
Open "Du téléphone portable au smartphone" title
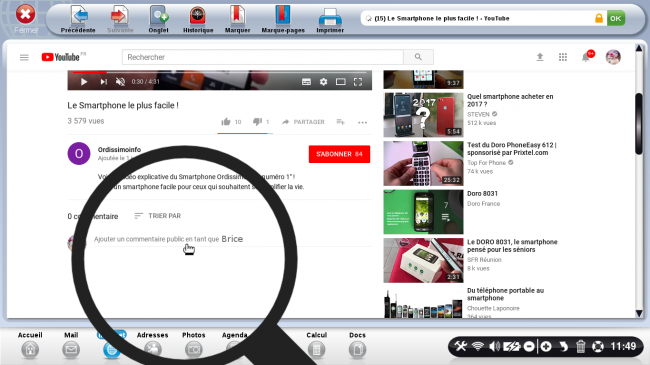point(506,294)
